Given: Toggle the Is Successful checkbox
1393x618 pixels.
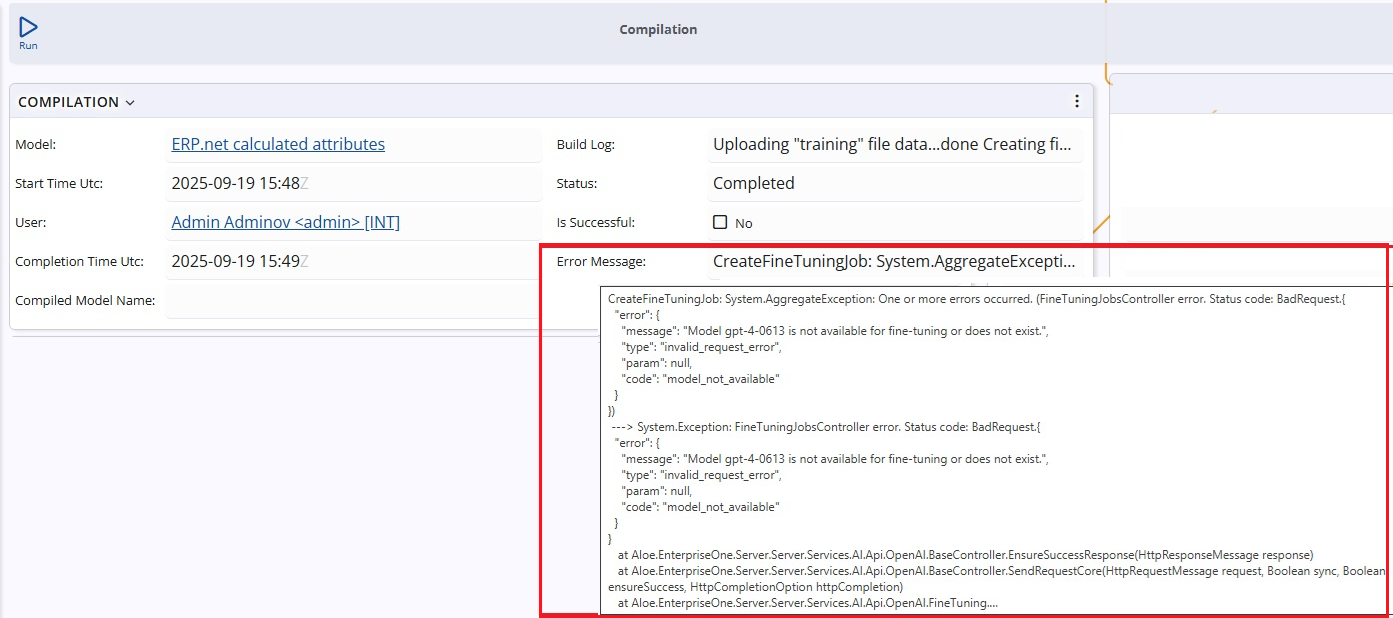Looking at the screenshot, I should click(x=720, y=222).
